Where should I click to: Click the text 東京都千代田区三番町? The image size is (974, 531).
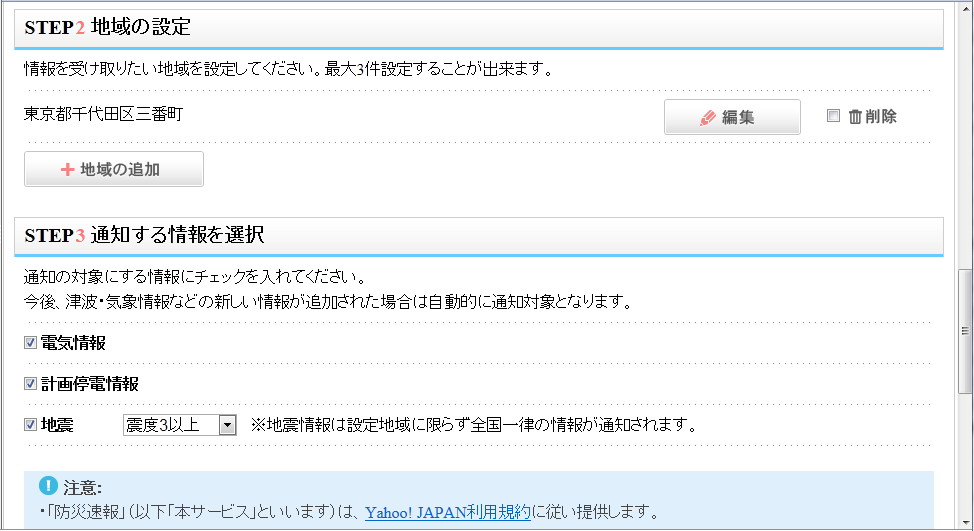click(103, 114)
